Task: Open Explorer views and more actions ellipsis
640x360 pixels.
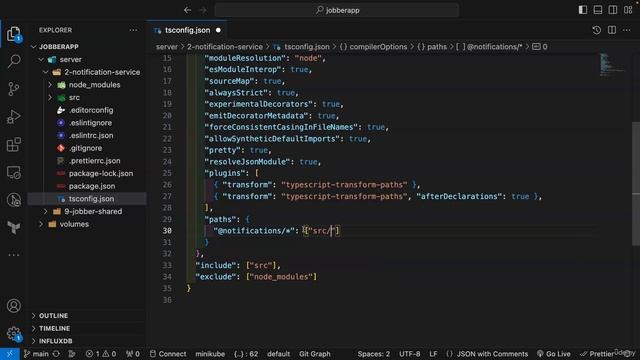Action: (x=133, y=30)
